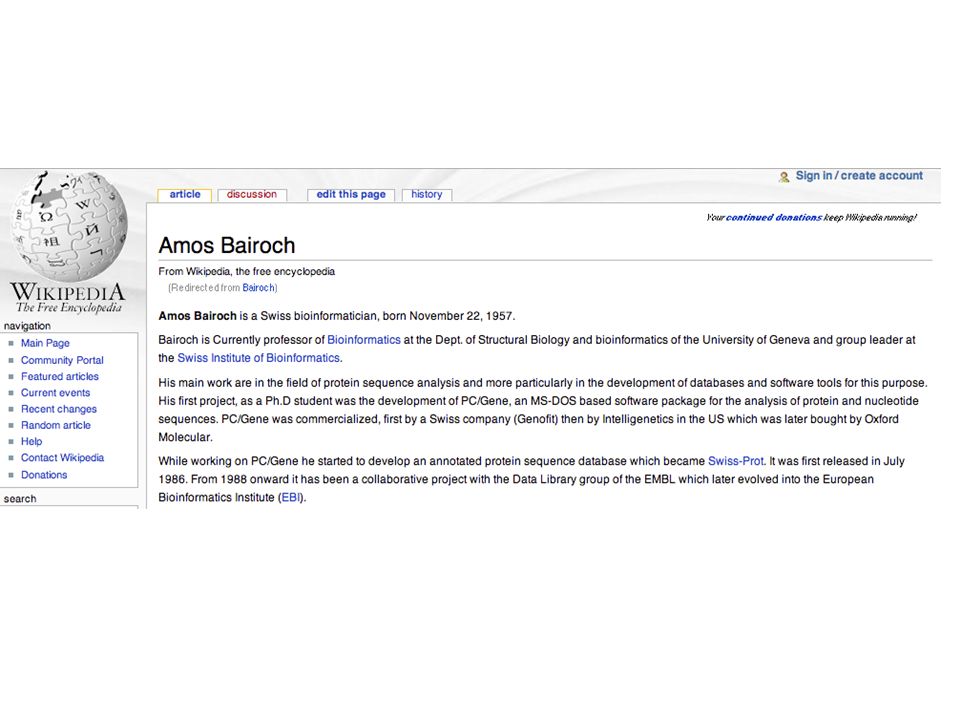960x720 pixels.
Task: Click 'From Wikipedia, the free encyclopedia' text
Action: click(246, 271)
